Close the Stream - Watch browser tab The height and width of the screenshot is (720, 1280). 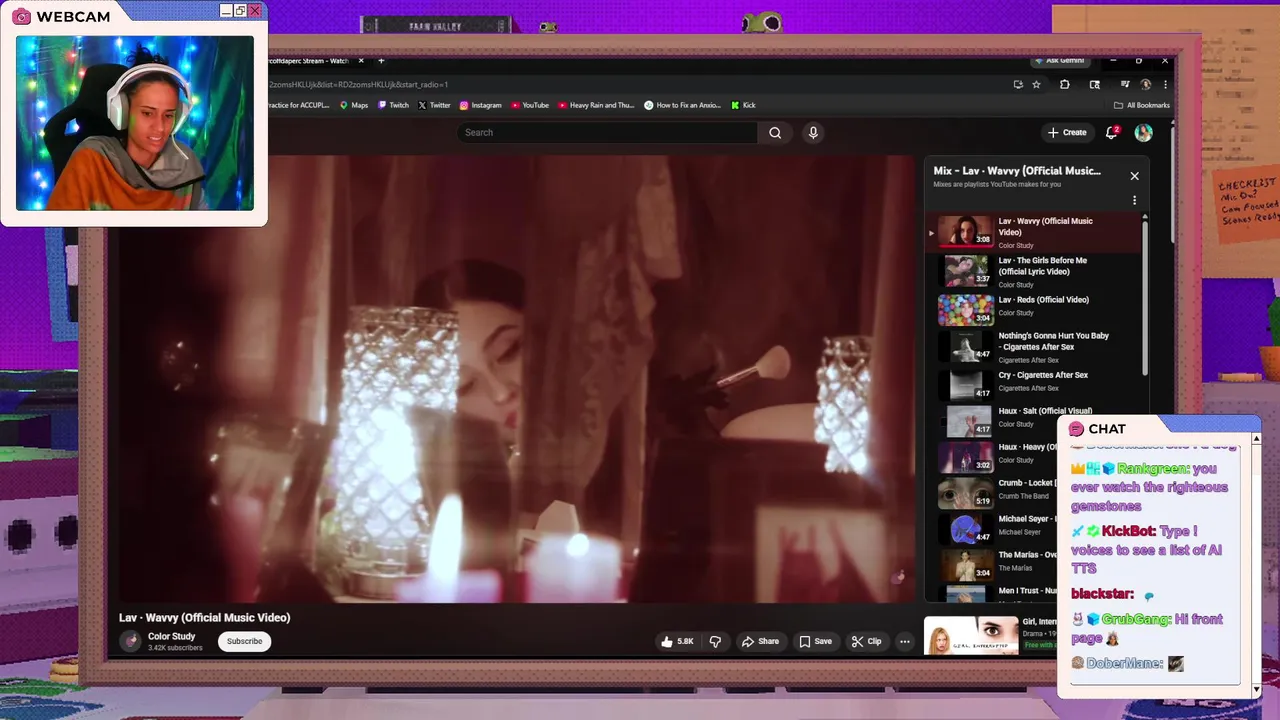(x=361, y=61)
